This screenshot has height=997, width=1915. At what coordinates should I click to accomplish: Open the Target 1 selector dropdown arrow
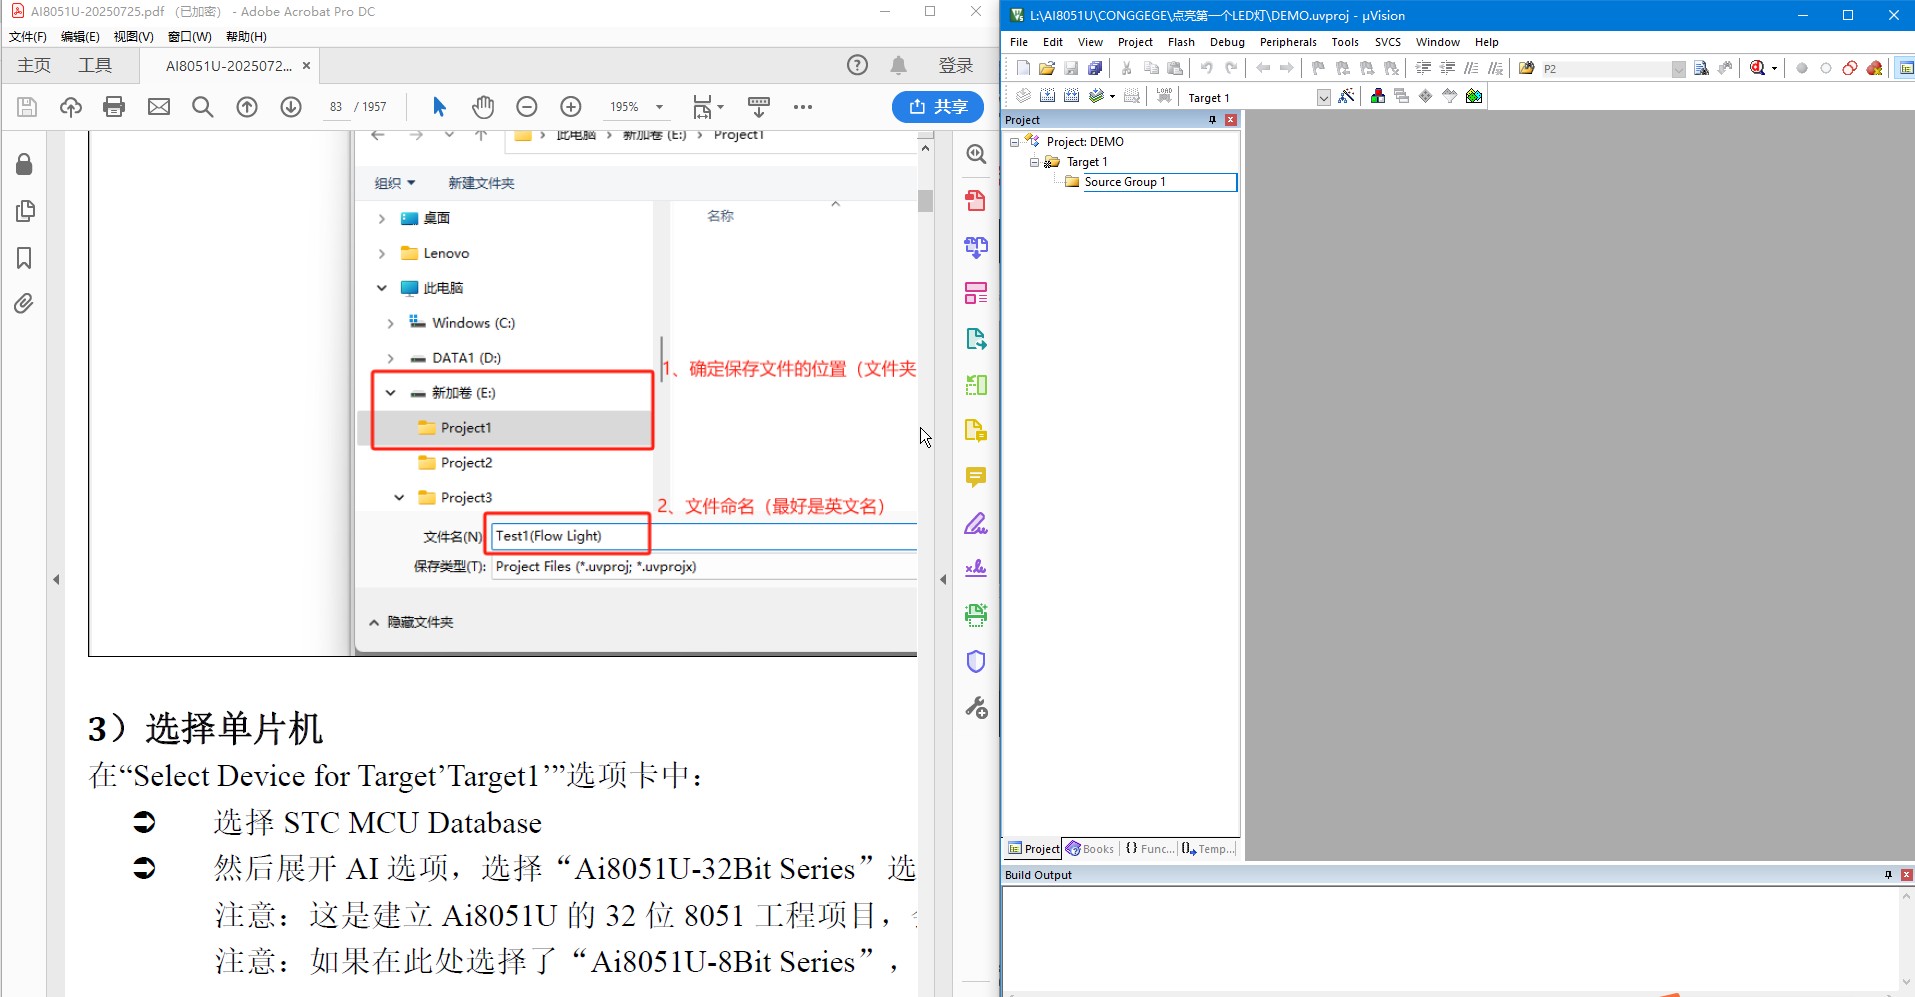pos(1324,97)
